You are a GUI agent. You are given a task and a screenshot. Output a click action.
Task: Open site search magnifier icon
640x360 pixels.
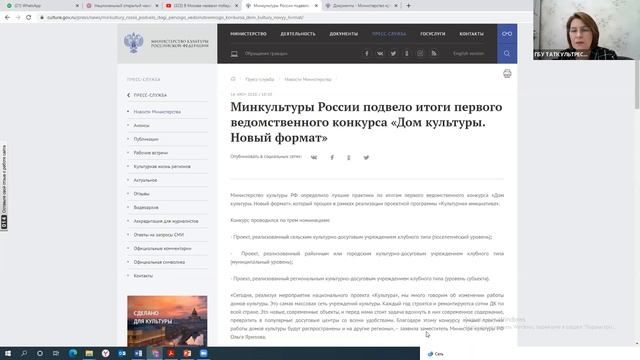coord(507,53)
